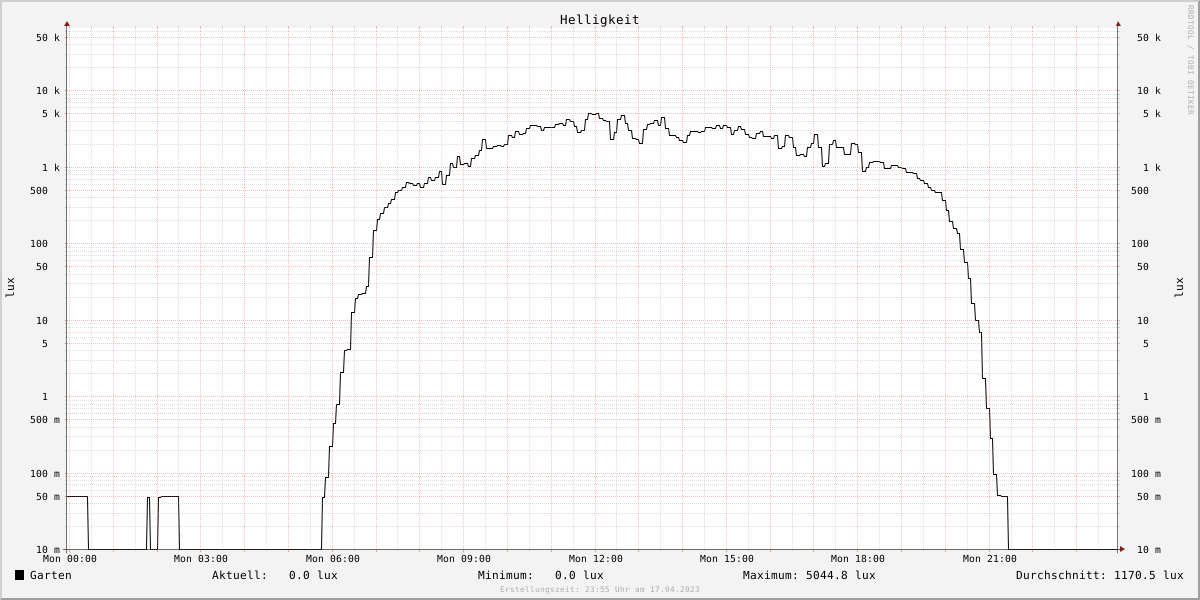The width and height of the screenshot is (1200, 600).
Task: Click the Garten legend label
Action: coord(50,575)
